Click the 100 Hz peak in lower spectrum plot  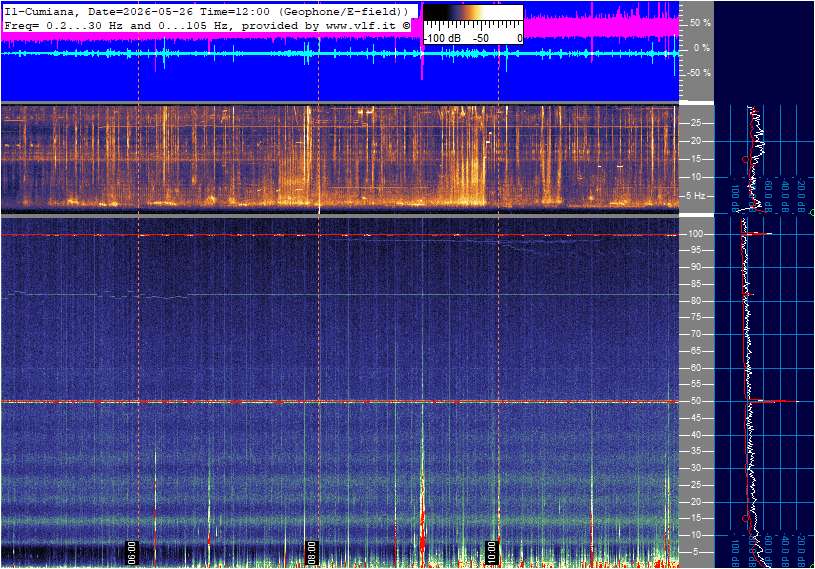point(759,234)
